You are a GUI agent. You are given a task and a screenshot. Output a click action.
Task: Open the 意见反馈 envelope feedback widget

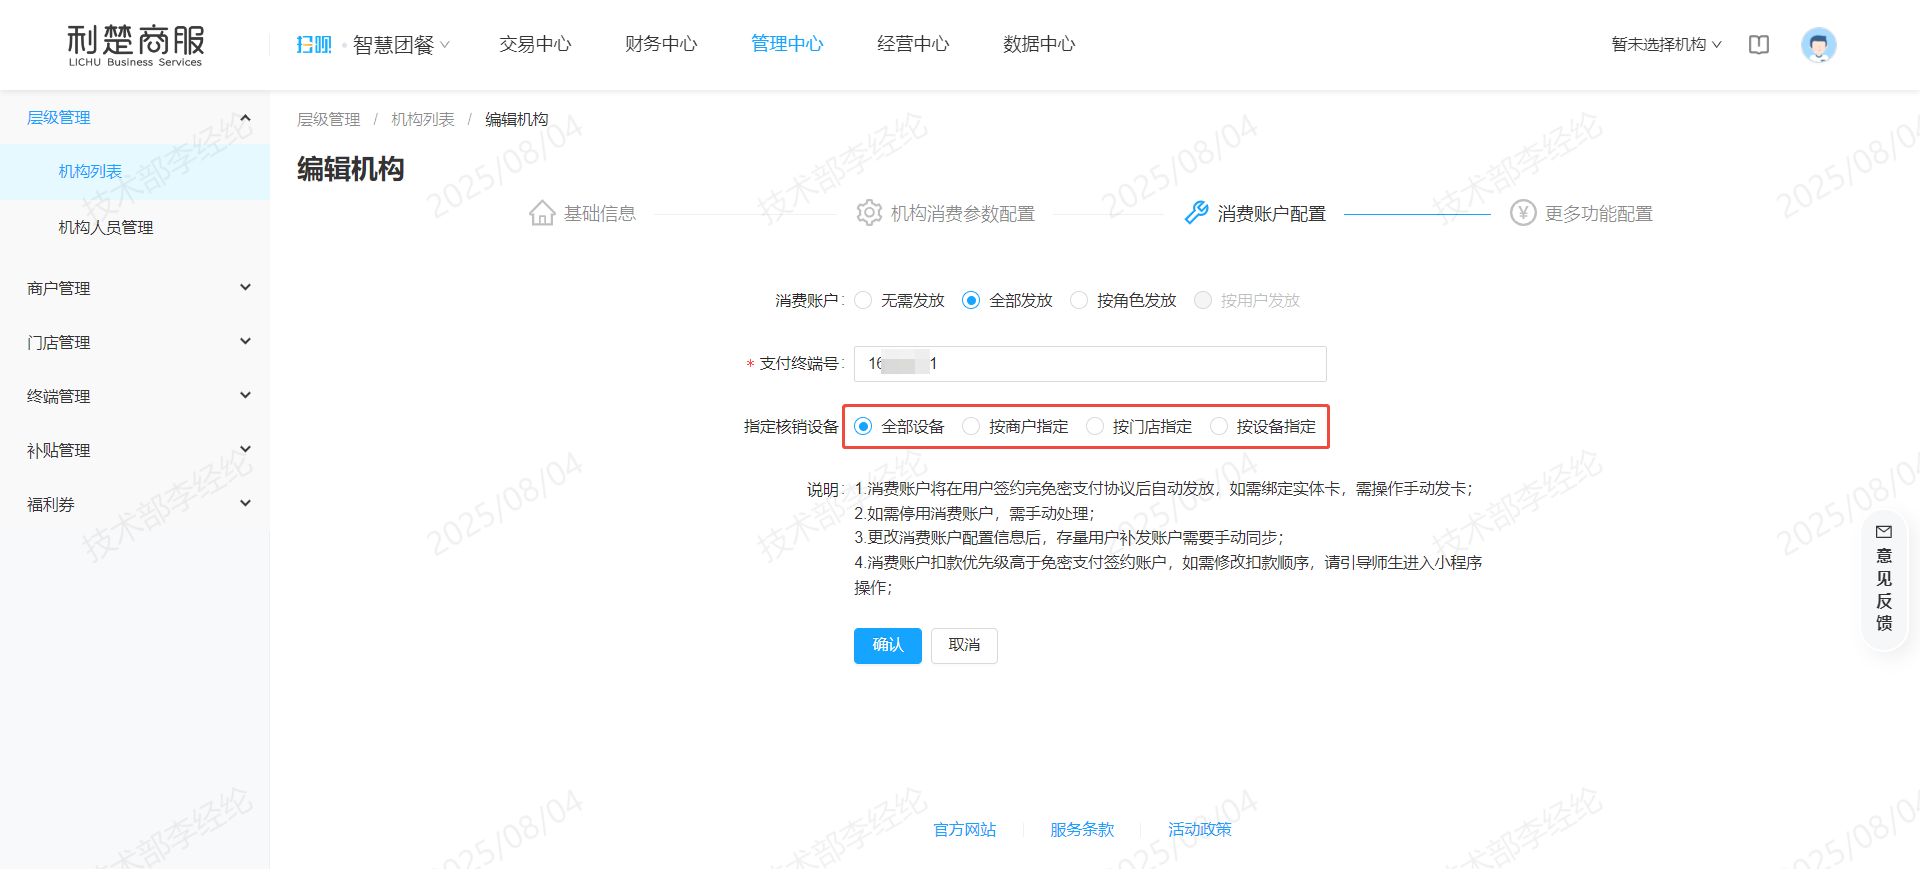1884,578
